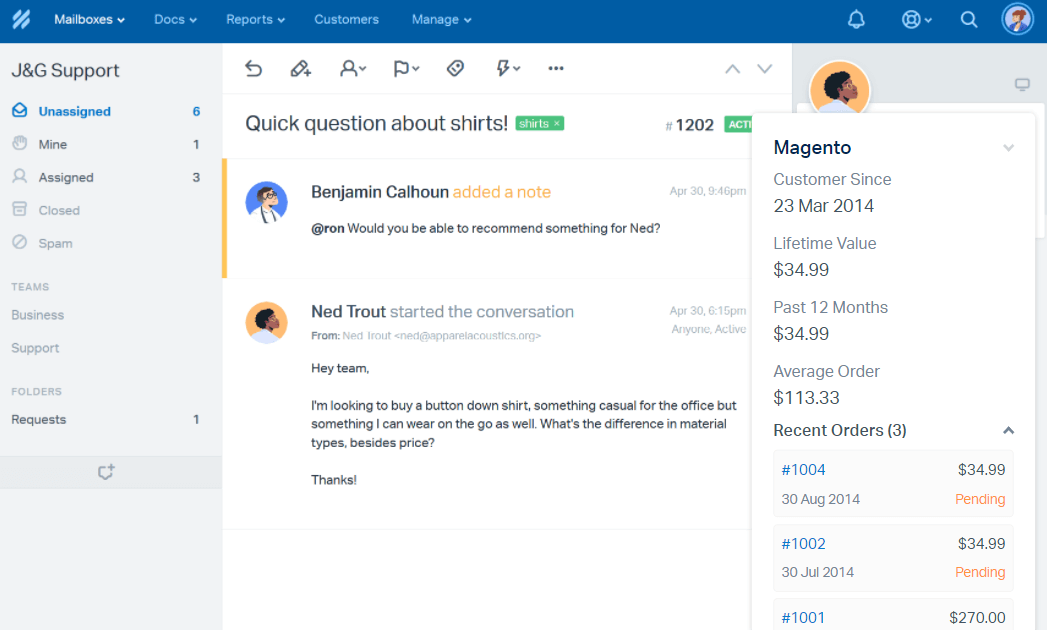Click the add note pencil icon
1047x630 pixels.
(300, 68)
